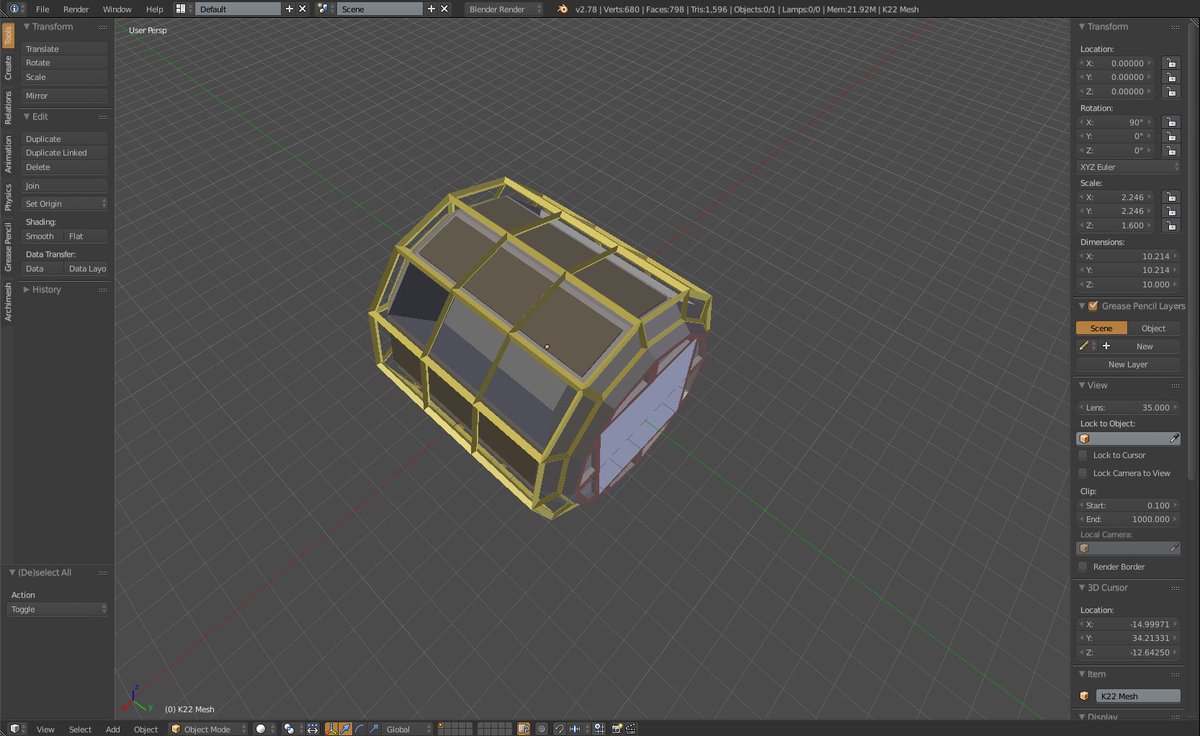
Task: Enable Lock to Cursor checkbox
Action: 1082,455
